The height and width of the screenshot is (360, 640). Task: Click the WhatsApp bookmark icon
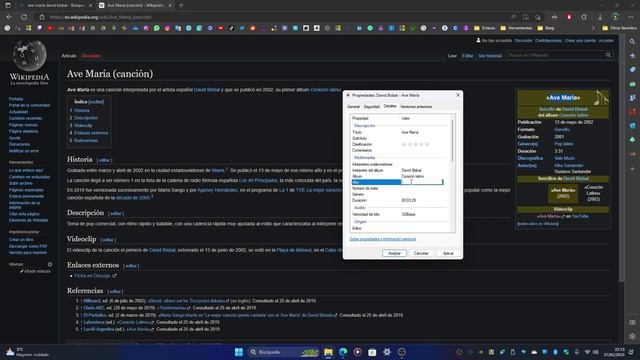(x=157, y=28)
